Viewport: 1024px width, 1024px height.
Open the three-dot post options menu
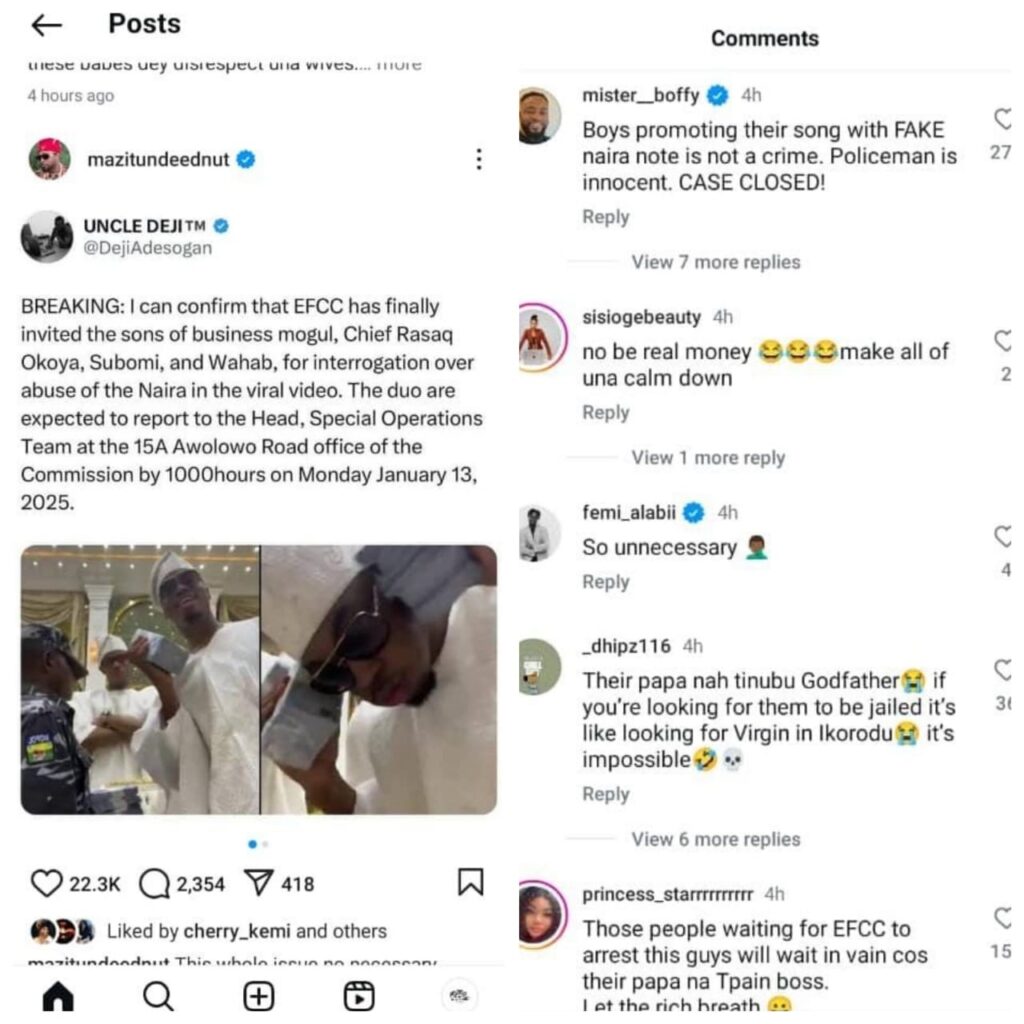point(479,159)
